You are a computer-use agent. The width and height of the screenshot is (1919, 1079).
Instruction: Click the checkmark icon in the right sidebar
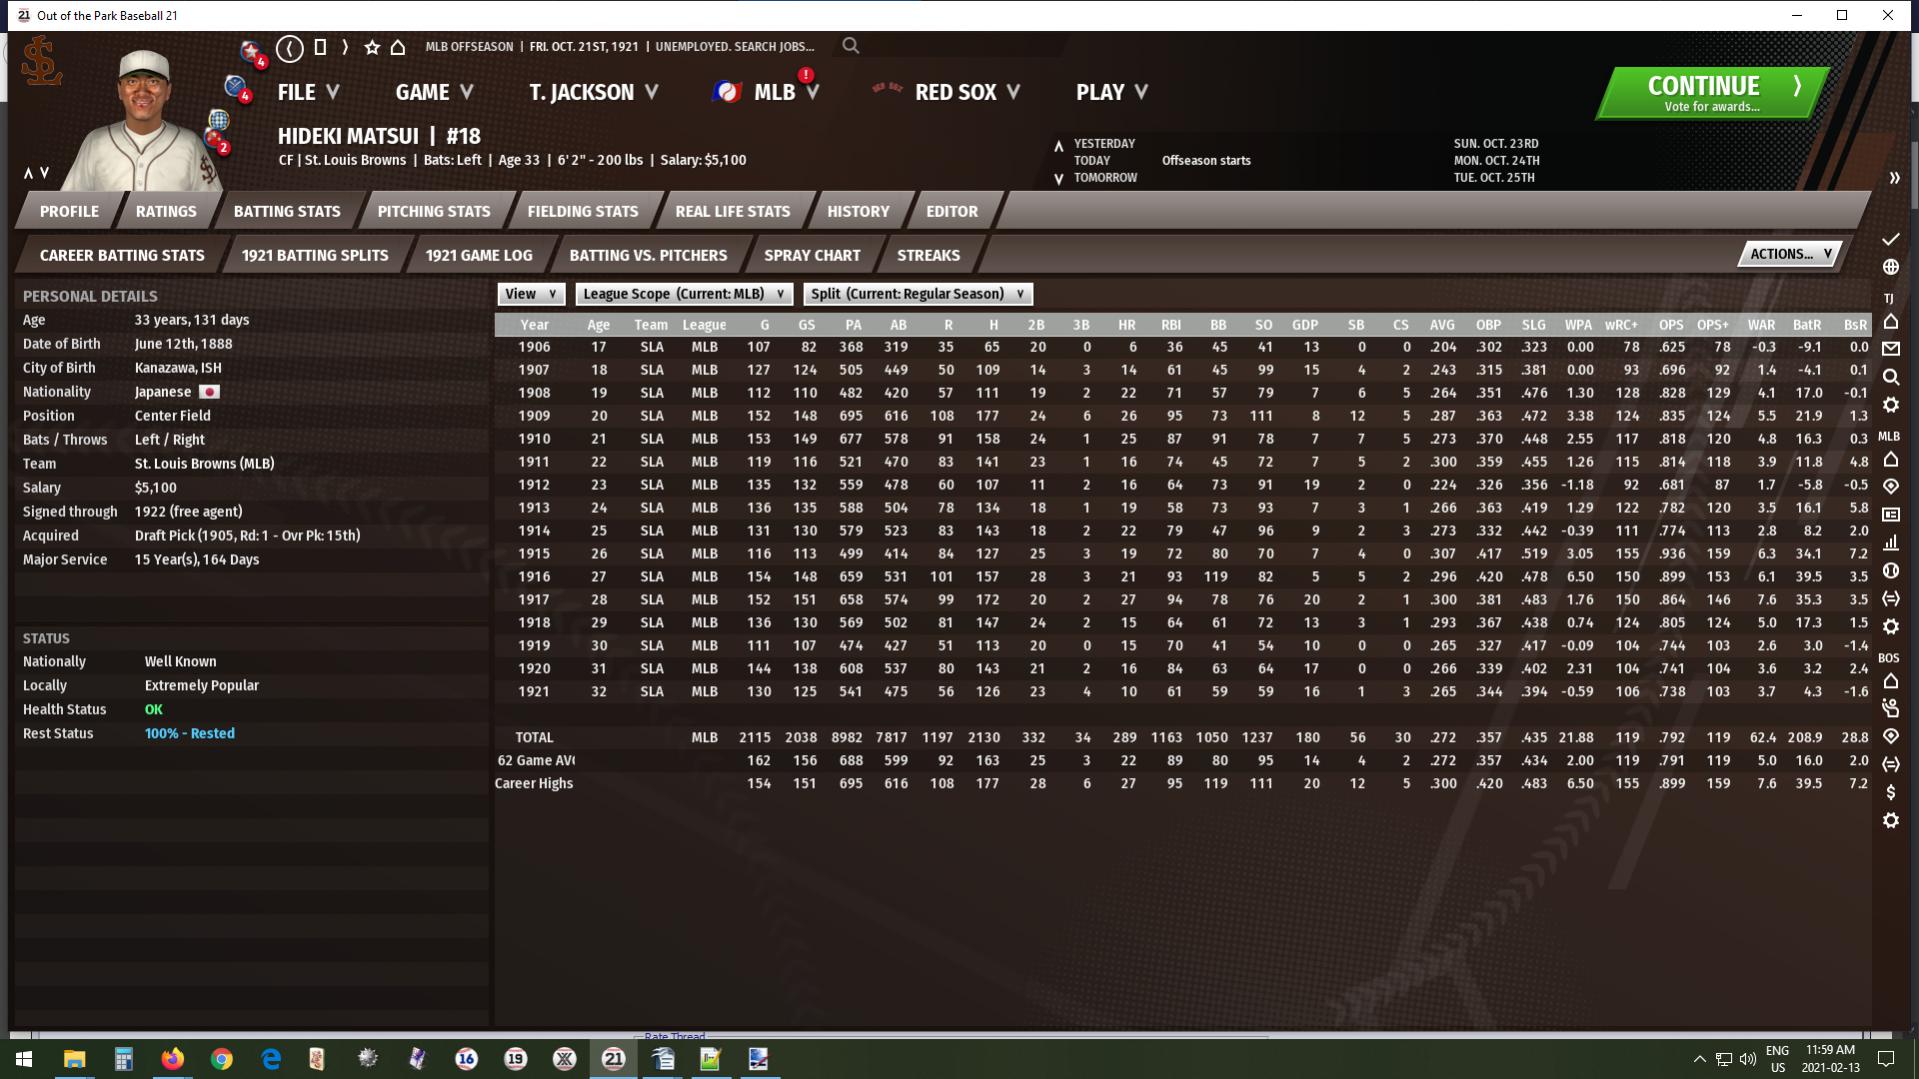coord(1890,239)
